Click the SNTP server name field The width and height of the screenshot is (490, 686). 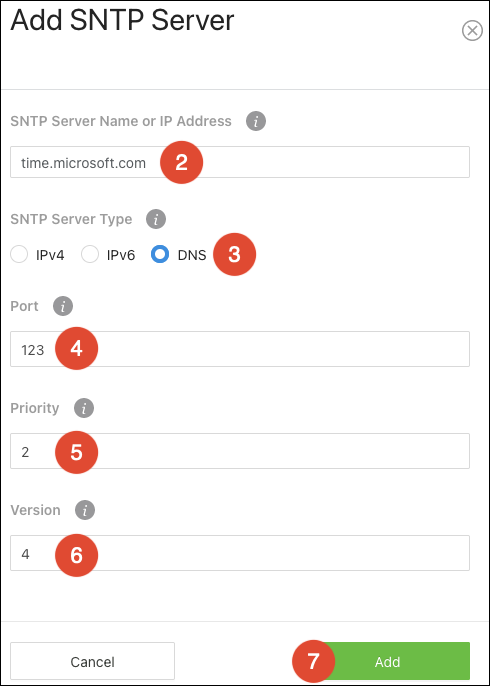(x=240, y=162)
